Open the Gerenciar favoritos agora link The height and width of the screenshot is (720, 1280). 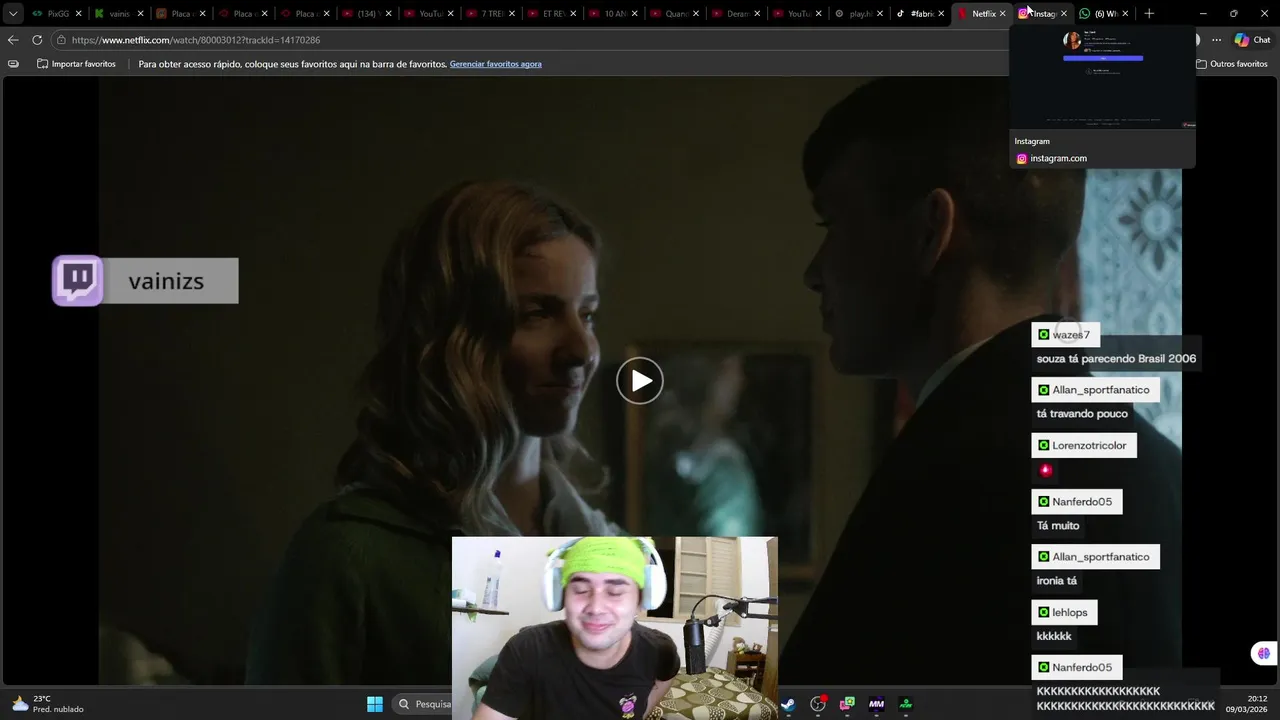(x=495, y=64)
